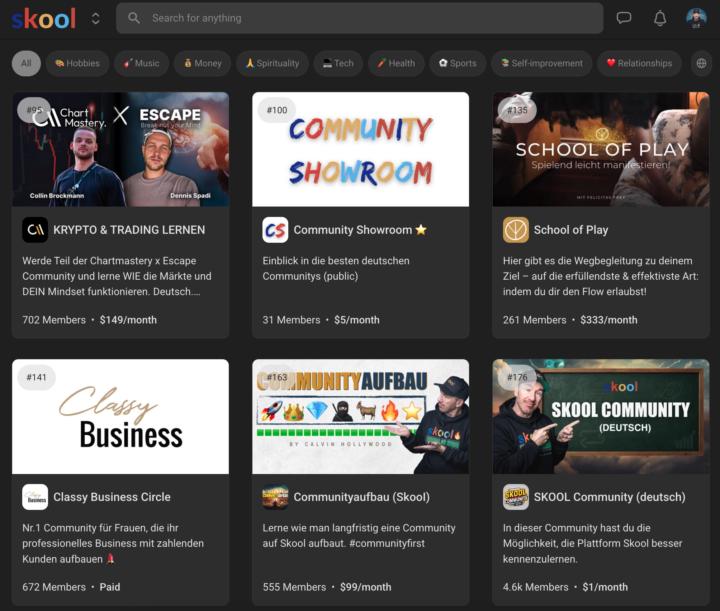Click '702 Members' text

click(x=54, y=320)
